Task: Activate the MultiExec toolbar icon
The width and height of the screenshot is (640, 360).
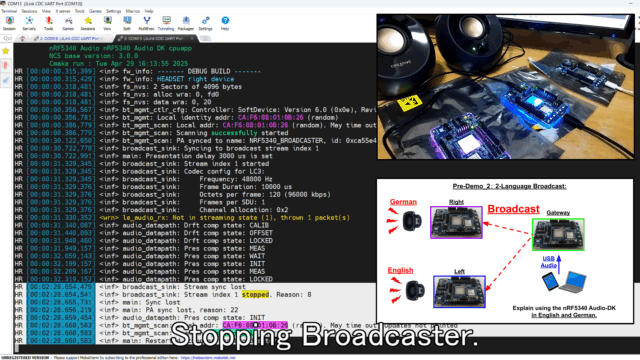Action: point(147,23)
